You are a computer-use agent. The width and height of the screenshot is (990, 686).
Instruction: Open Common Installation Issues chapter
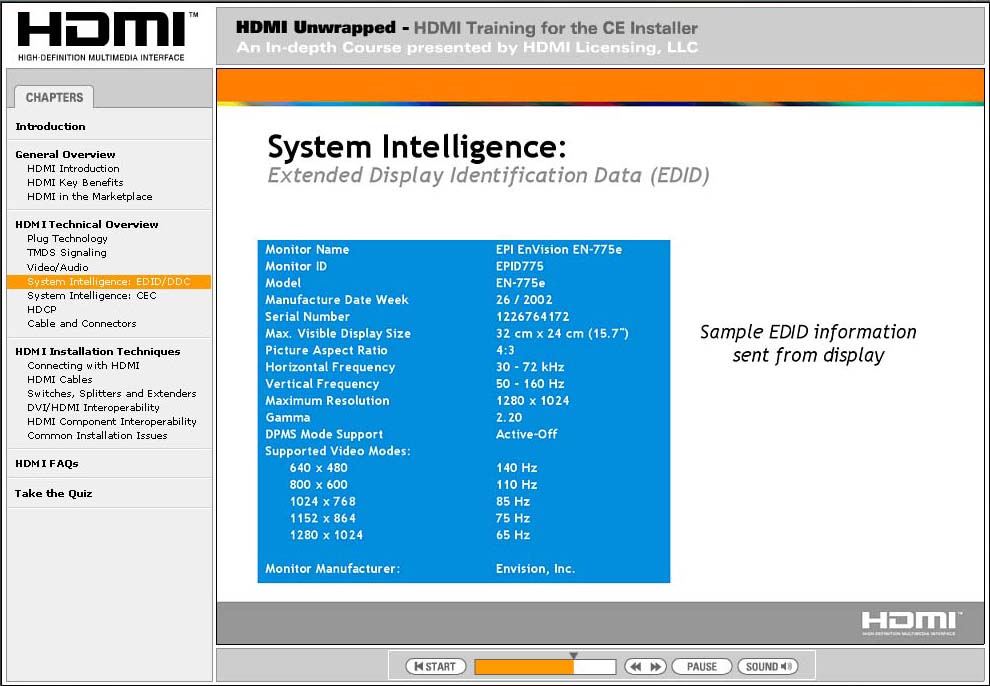click(x=97, y=435)
